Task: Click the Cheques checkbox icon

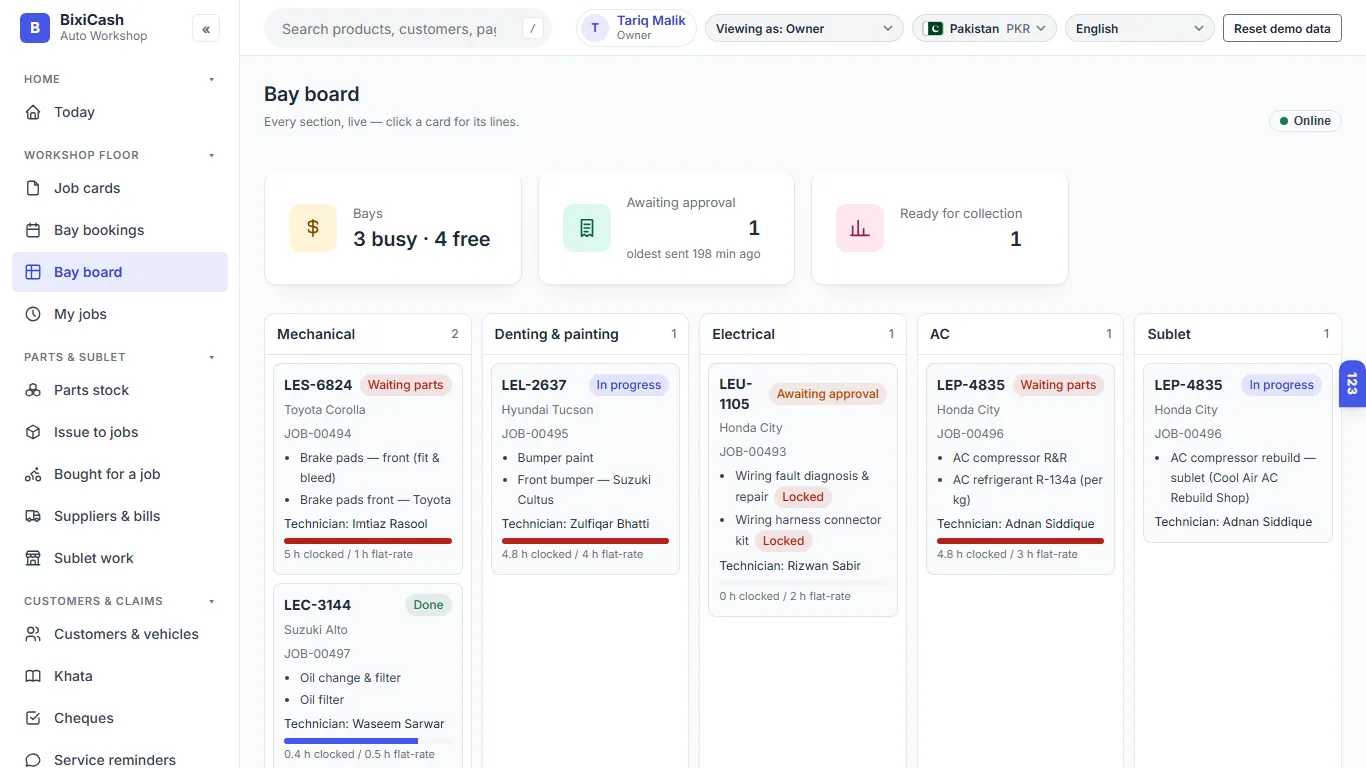Action: [x=33, y=718]
